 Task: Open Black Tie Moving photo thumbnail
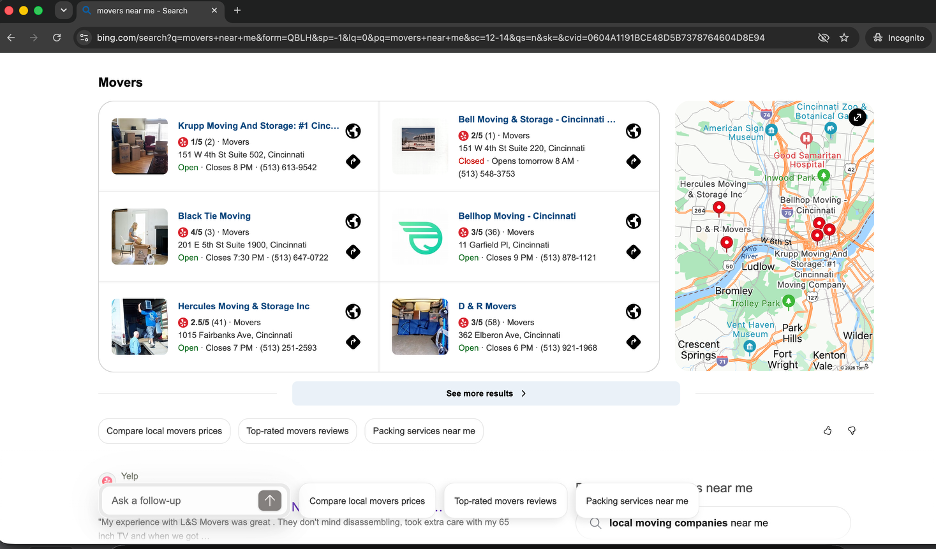tap(140, 236)
